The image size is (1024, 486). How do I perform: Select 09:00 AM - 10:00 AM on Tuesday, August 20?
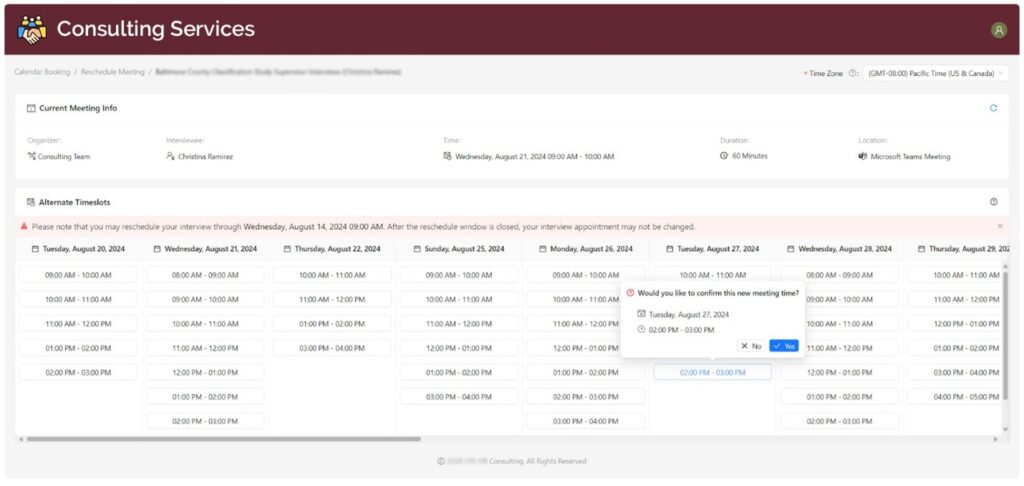(x=78, y=275)
